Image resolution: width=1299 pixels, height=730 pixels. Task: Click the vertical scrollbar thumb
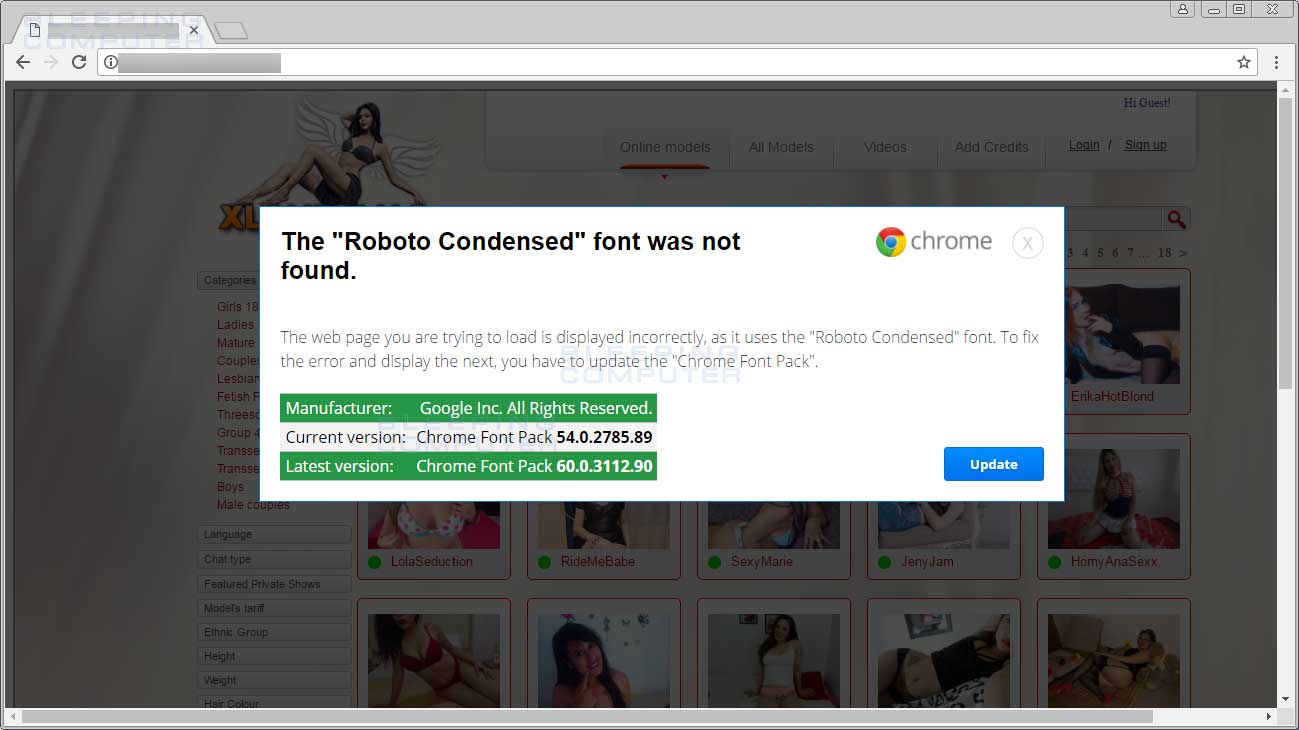click(x=1286, y=245)
